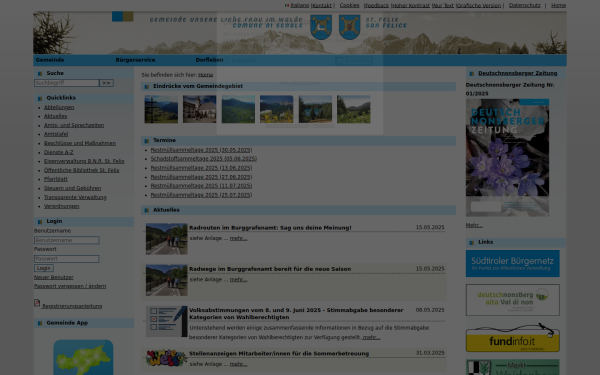Open Radrouten im Burggrafenamt news headline
The image size is (600, 375).
click(270, 228)
